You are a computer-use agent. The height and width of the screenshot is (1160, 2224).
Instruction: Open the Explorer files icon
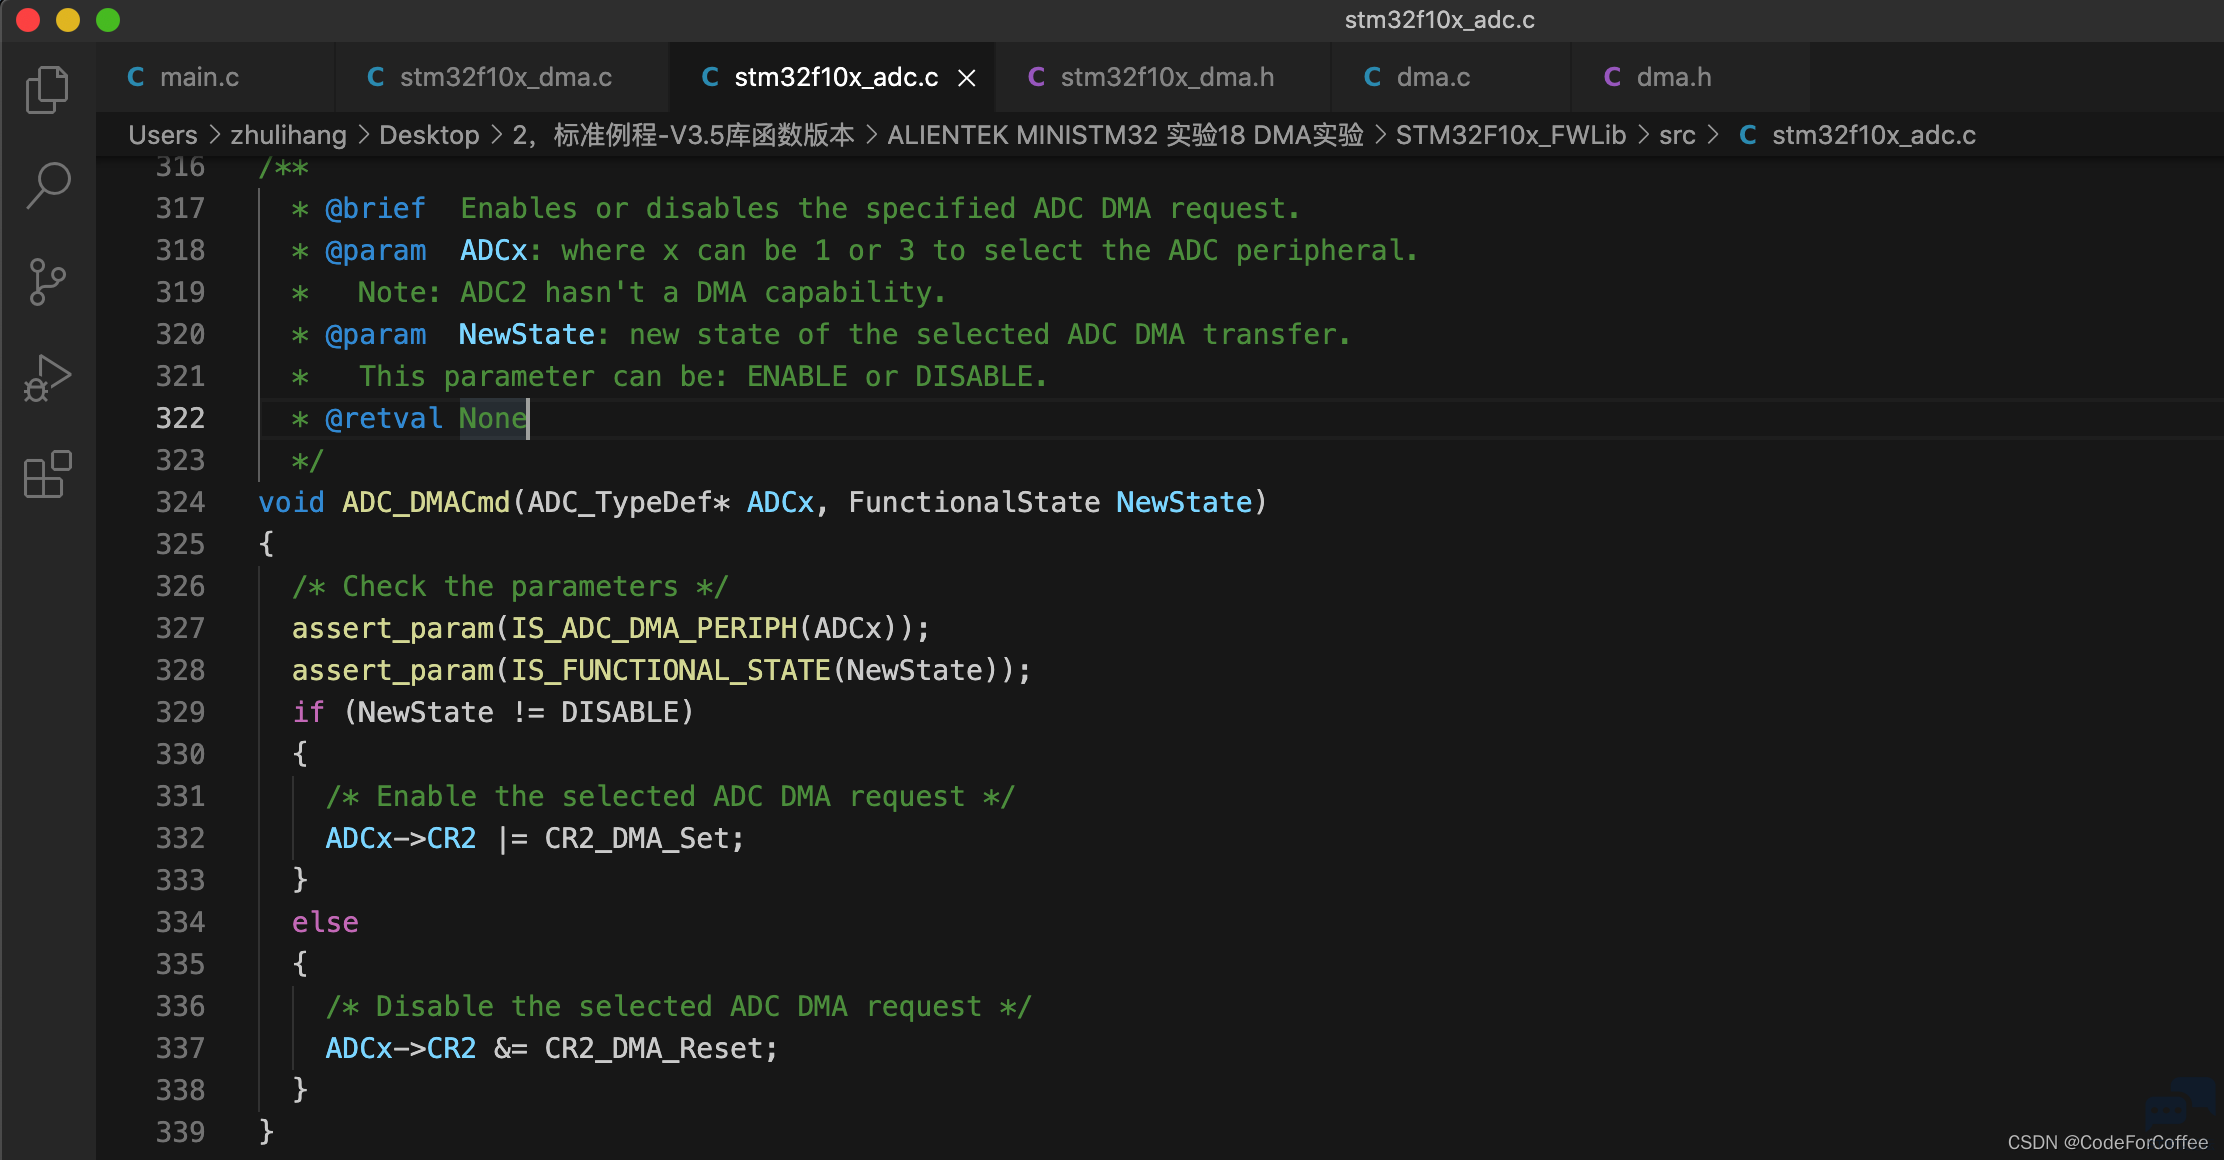click(47, 90)
